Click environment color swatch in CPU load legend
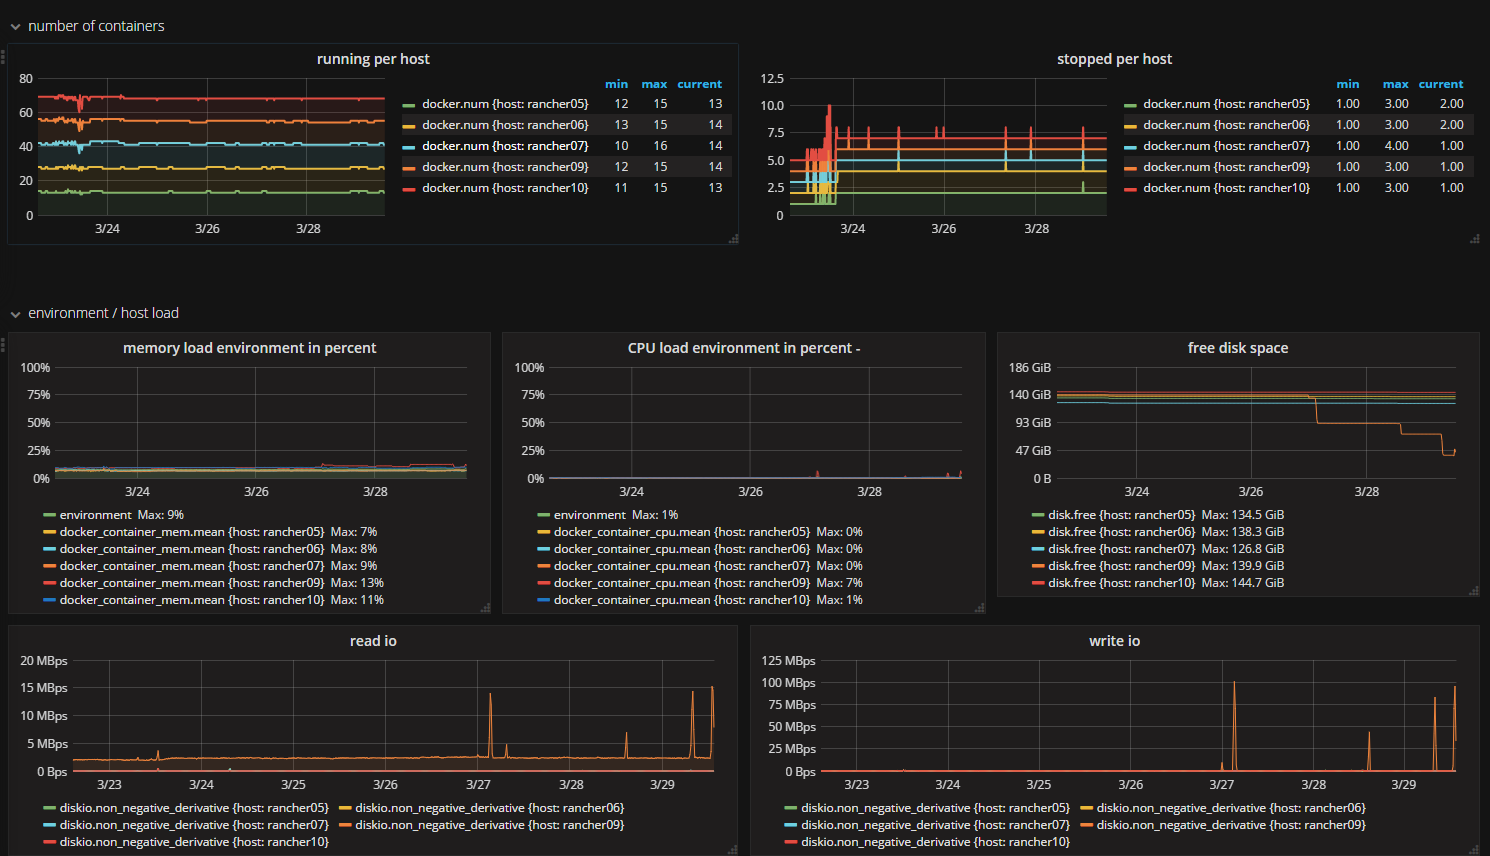Screen dimensions: 1490x856 tap(543, 515)
